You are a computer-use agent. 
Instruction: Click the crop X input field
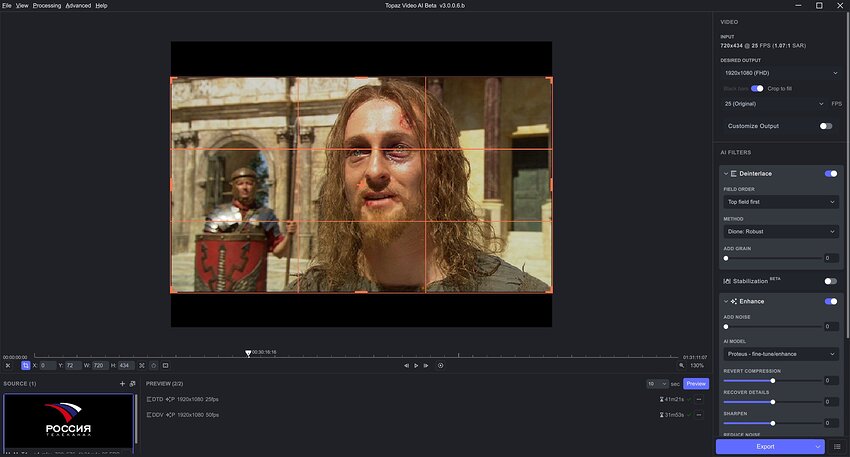(x=47, y=365)
